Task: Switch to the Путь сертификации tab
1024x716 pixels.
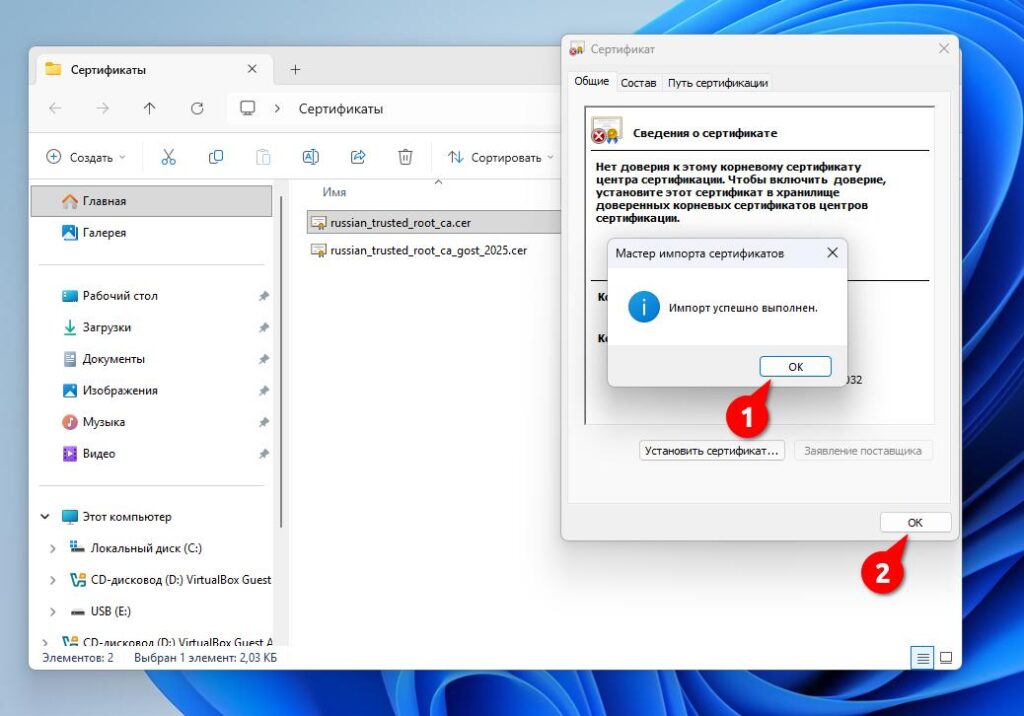Action: tap(717, 83)
